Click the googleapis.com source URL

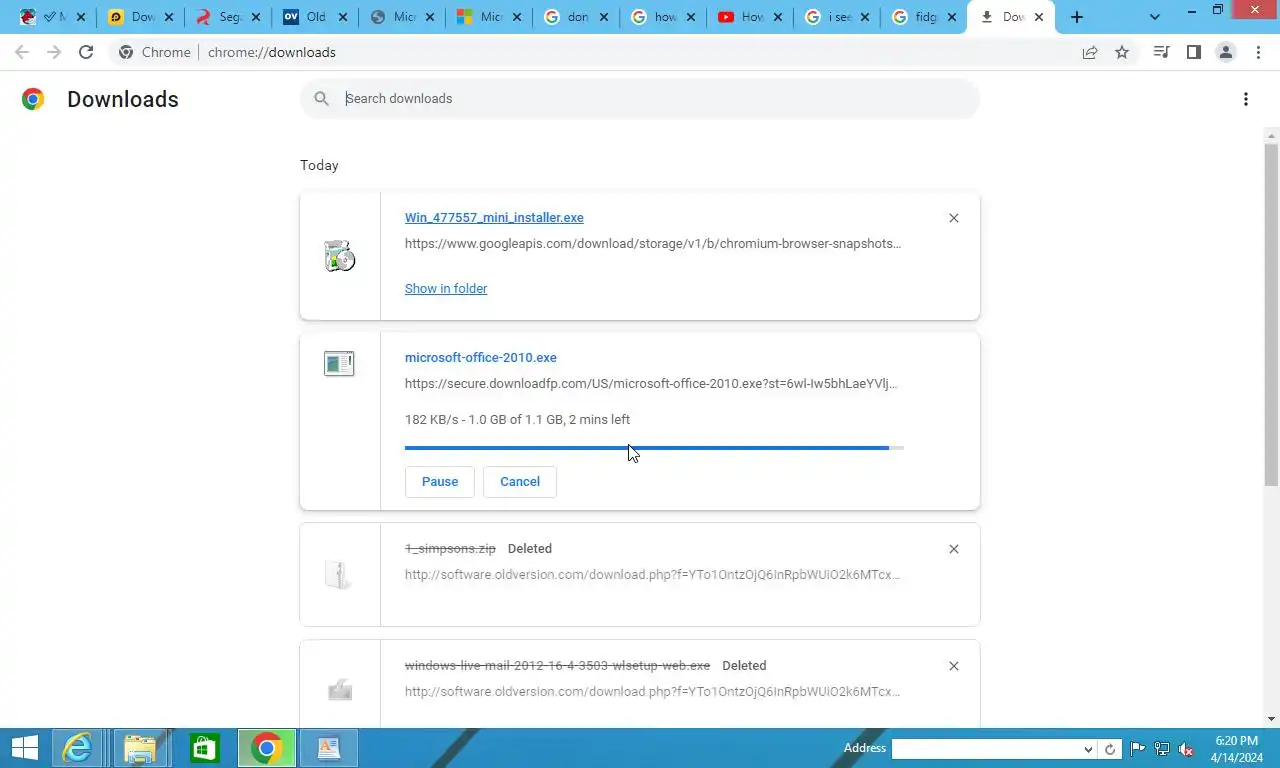pos(653,244)
